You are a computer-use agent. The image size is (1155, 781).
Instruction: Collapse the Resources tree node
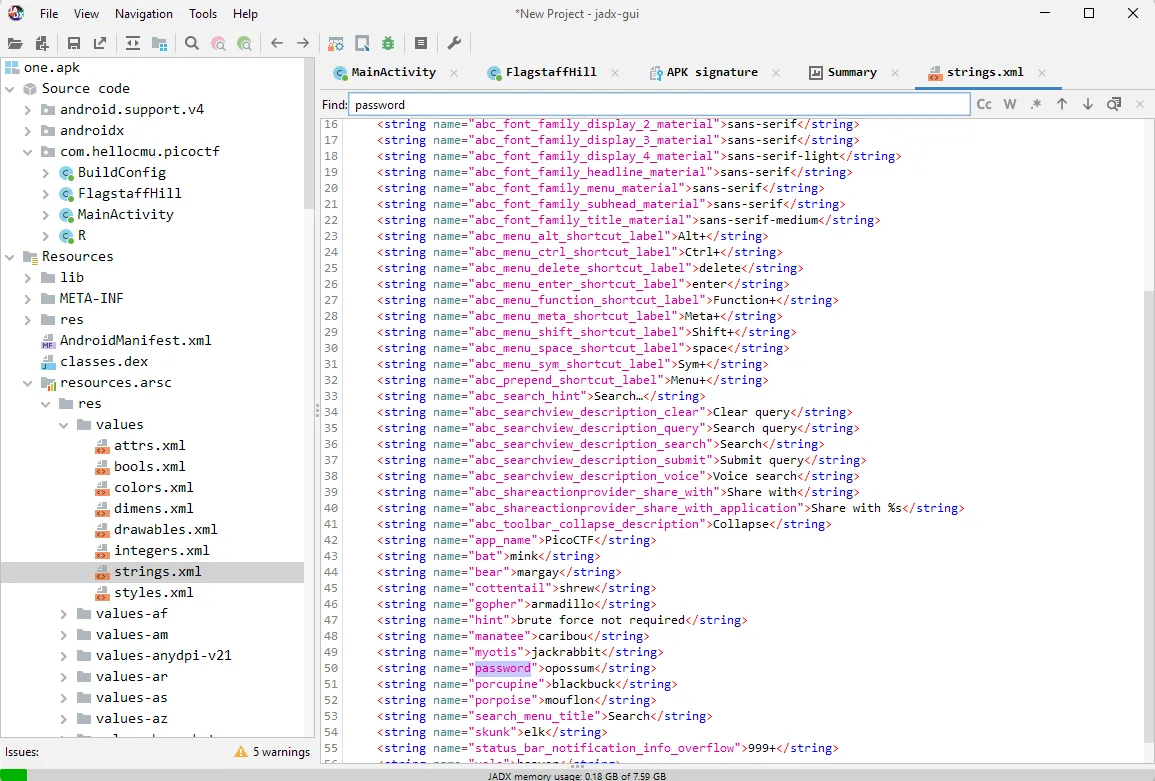coord(10,257)
